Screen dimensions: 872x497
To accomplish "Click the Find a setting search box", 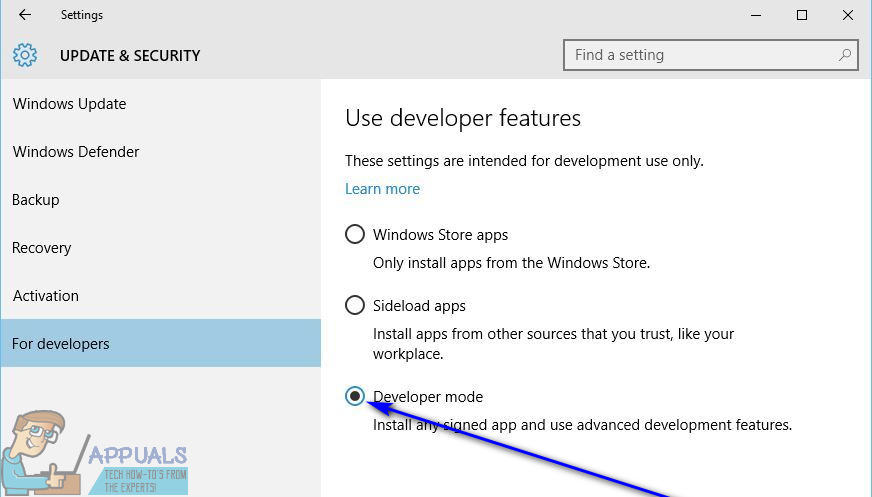I will 700,55.
